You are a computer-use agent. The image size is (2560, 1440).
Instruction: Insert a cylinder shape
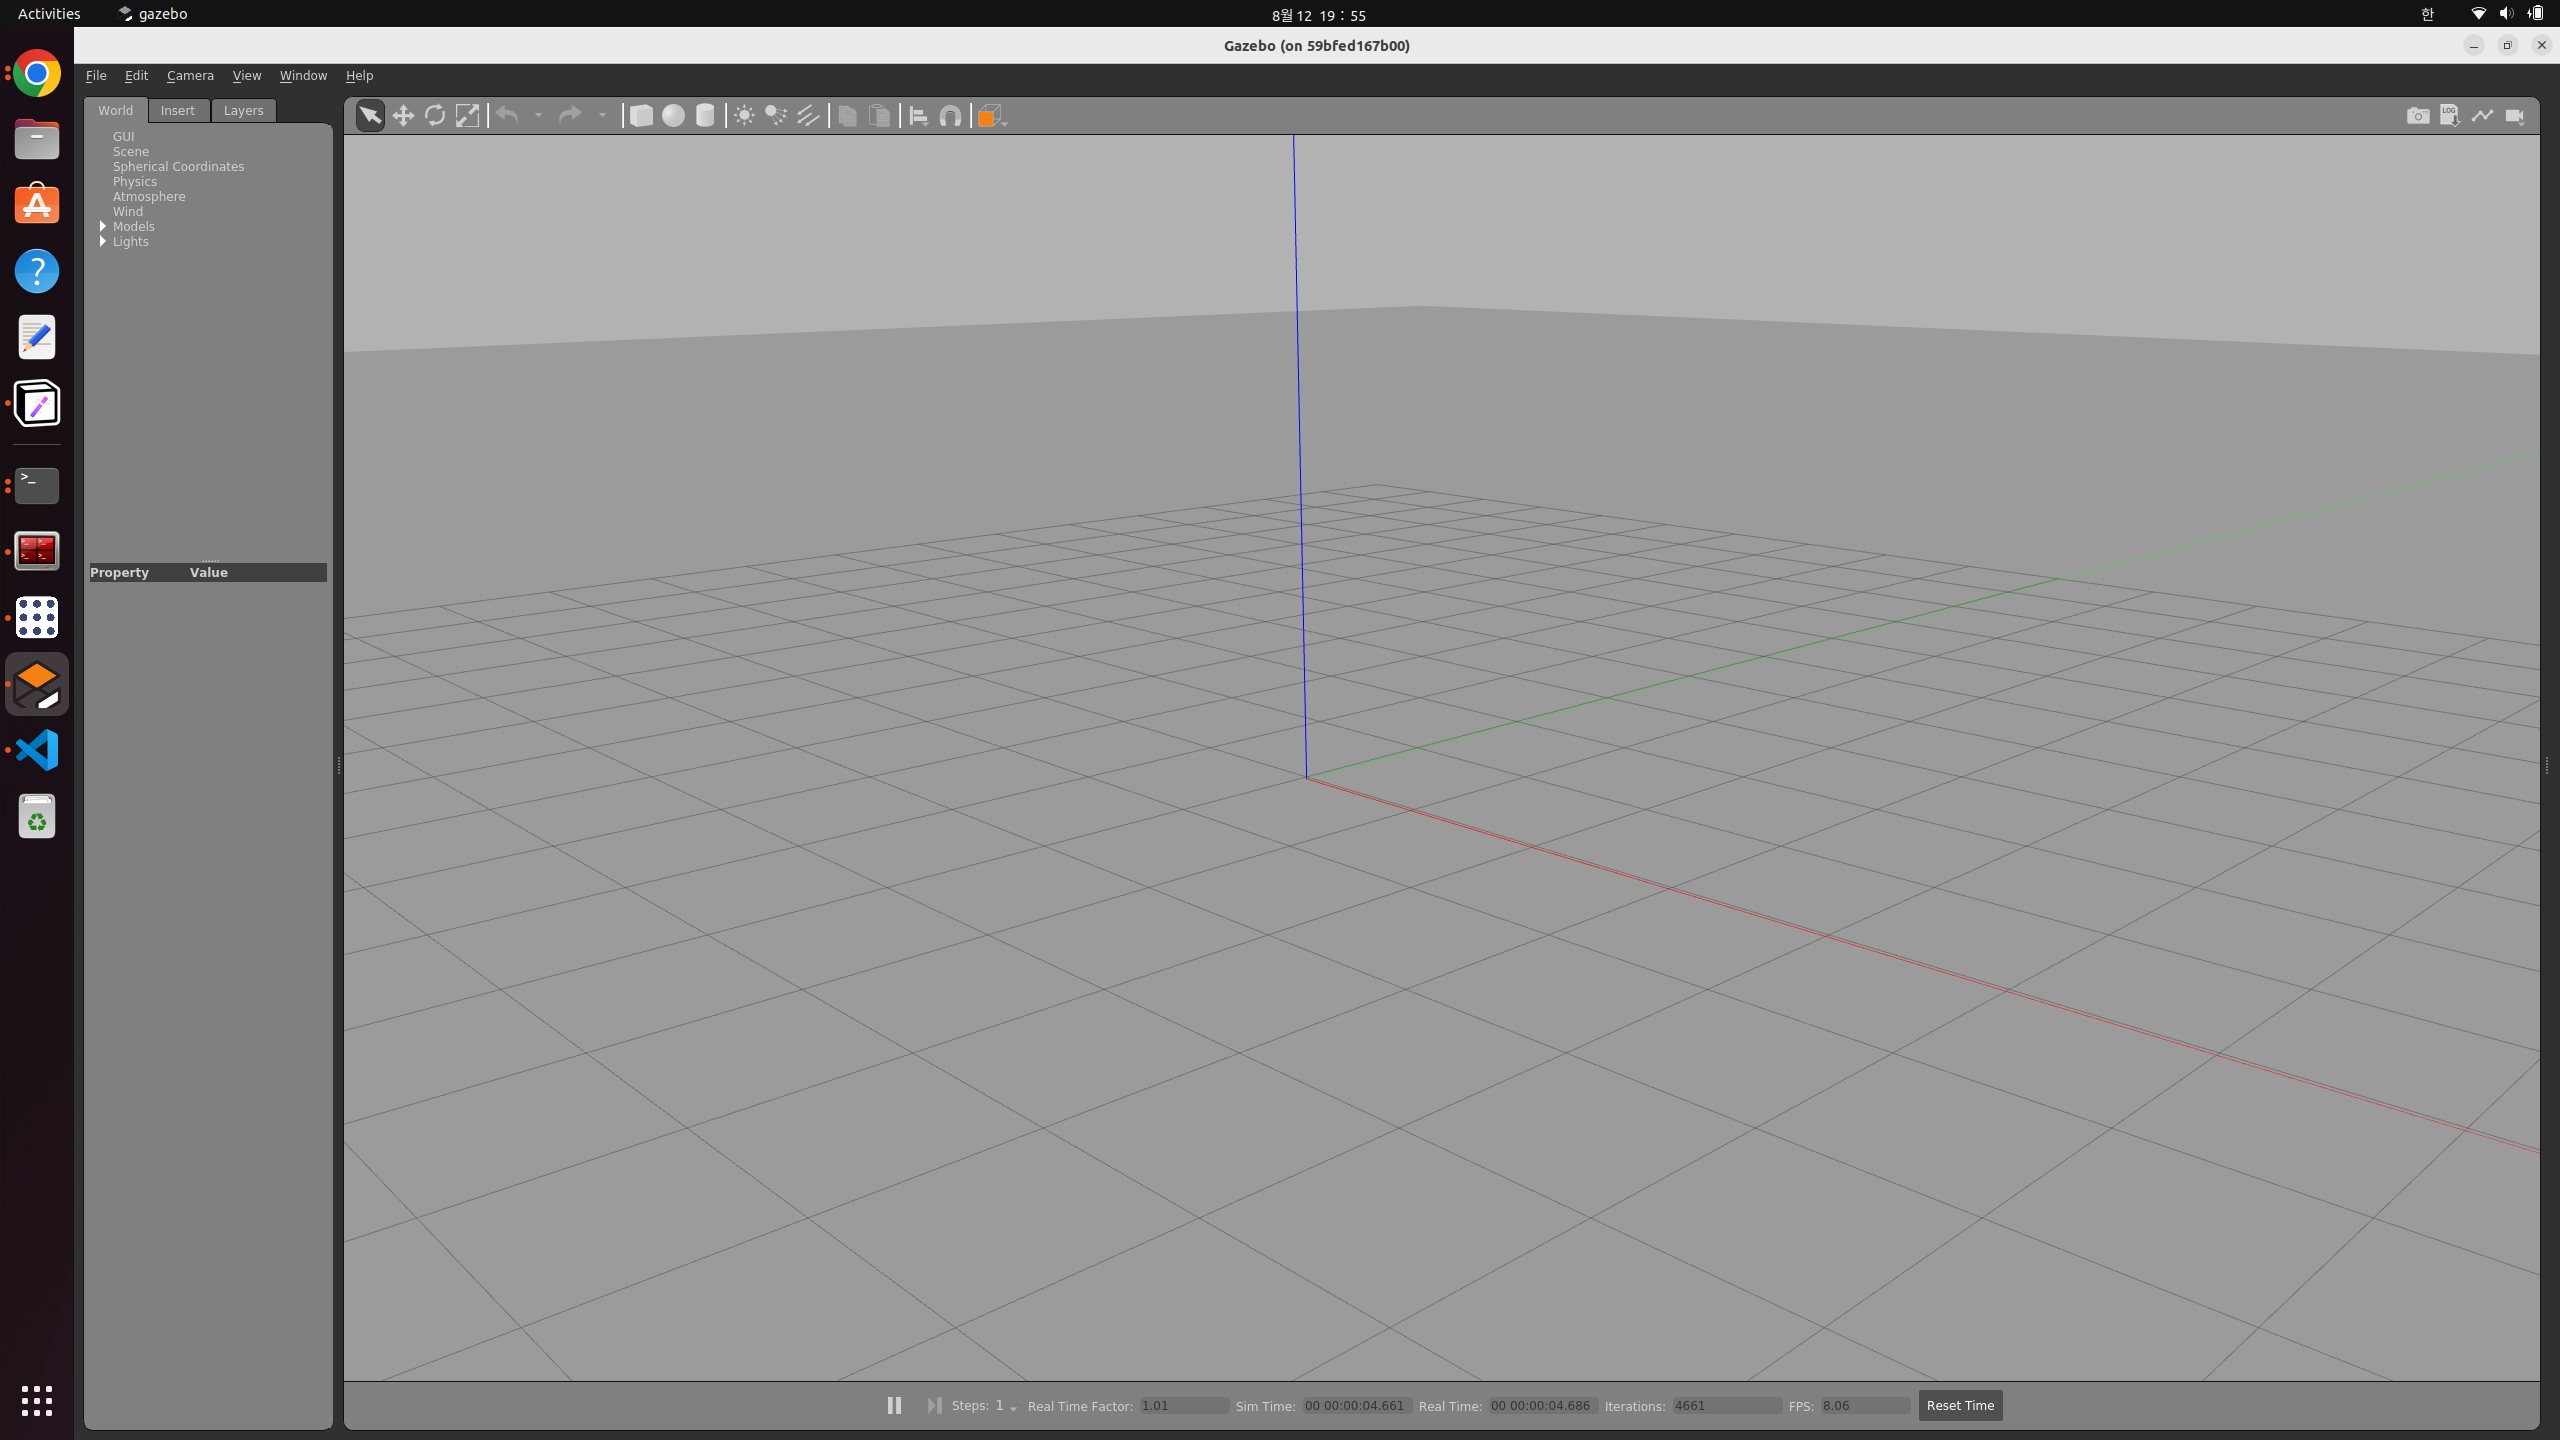tap(705, 116)
